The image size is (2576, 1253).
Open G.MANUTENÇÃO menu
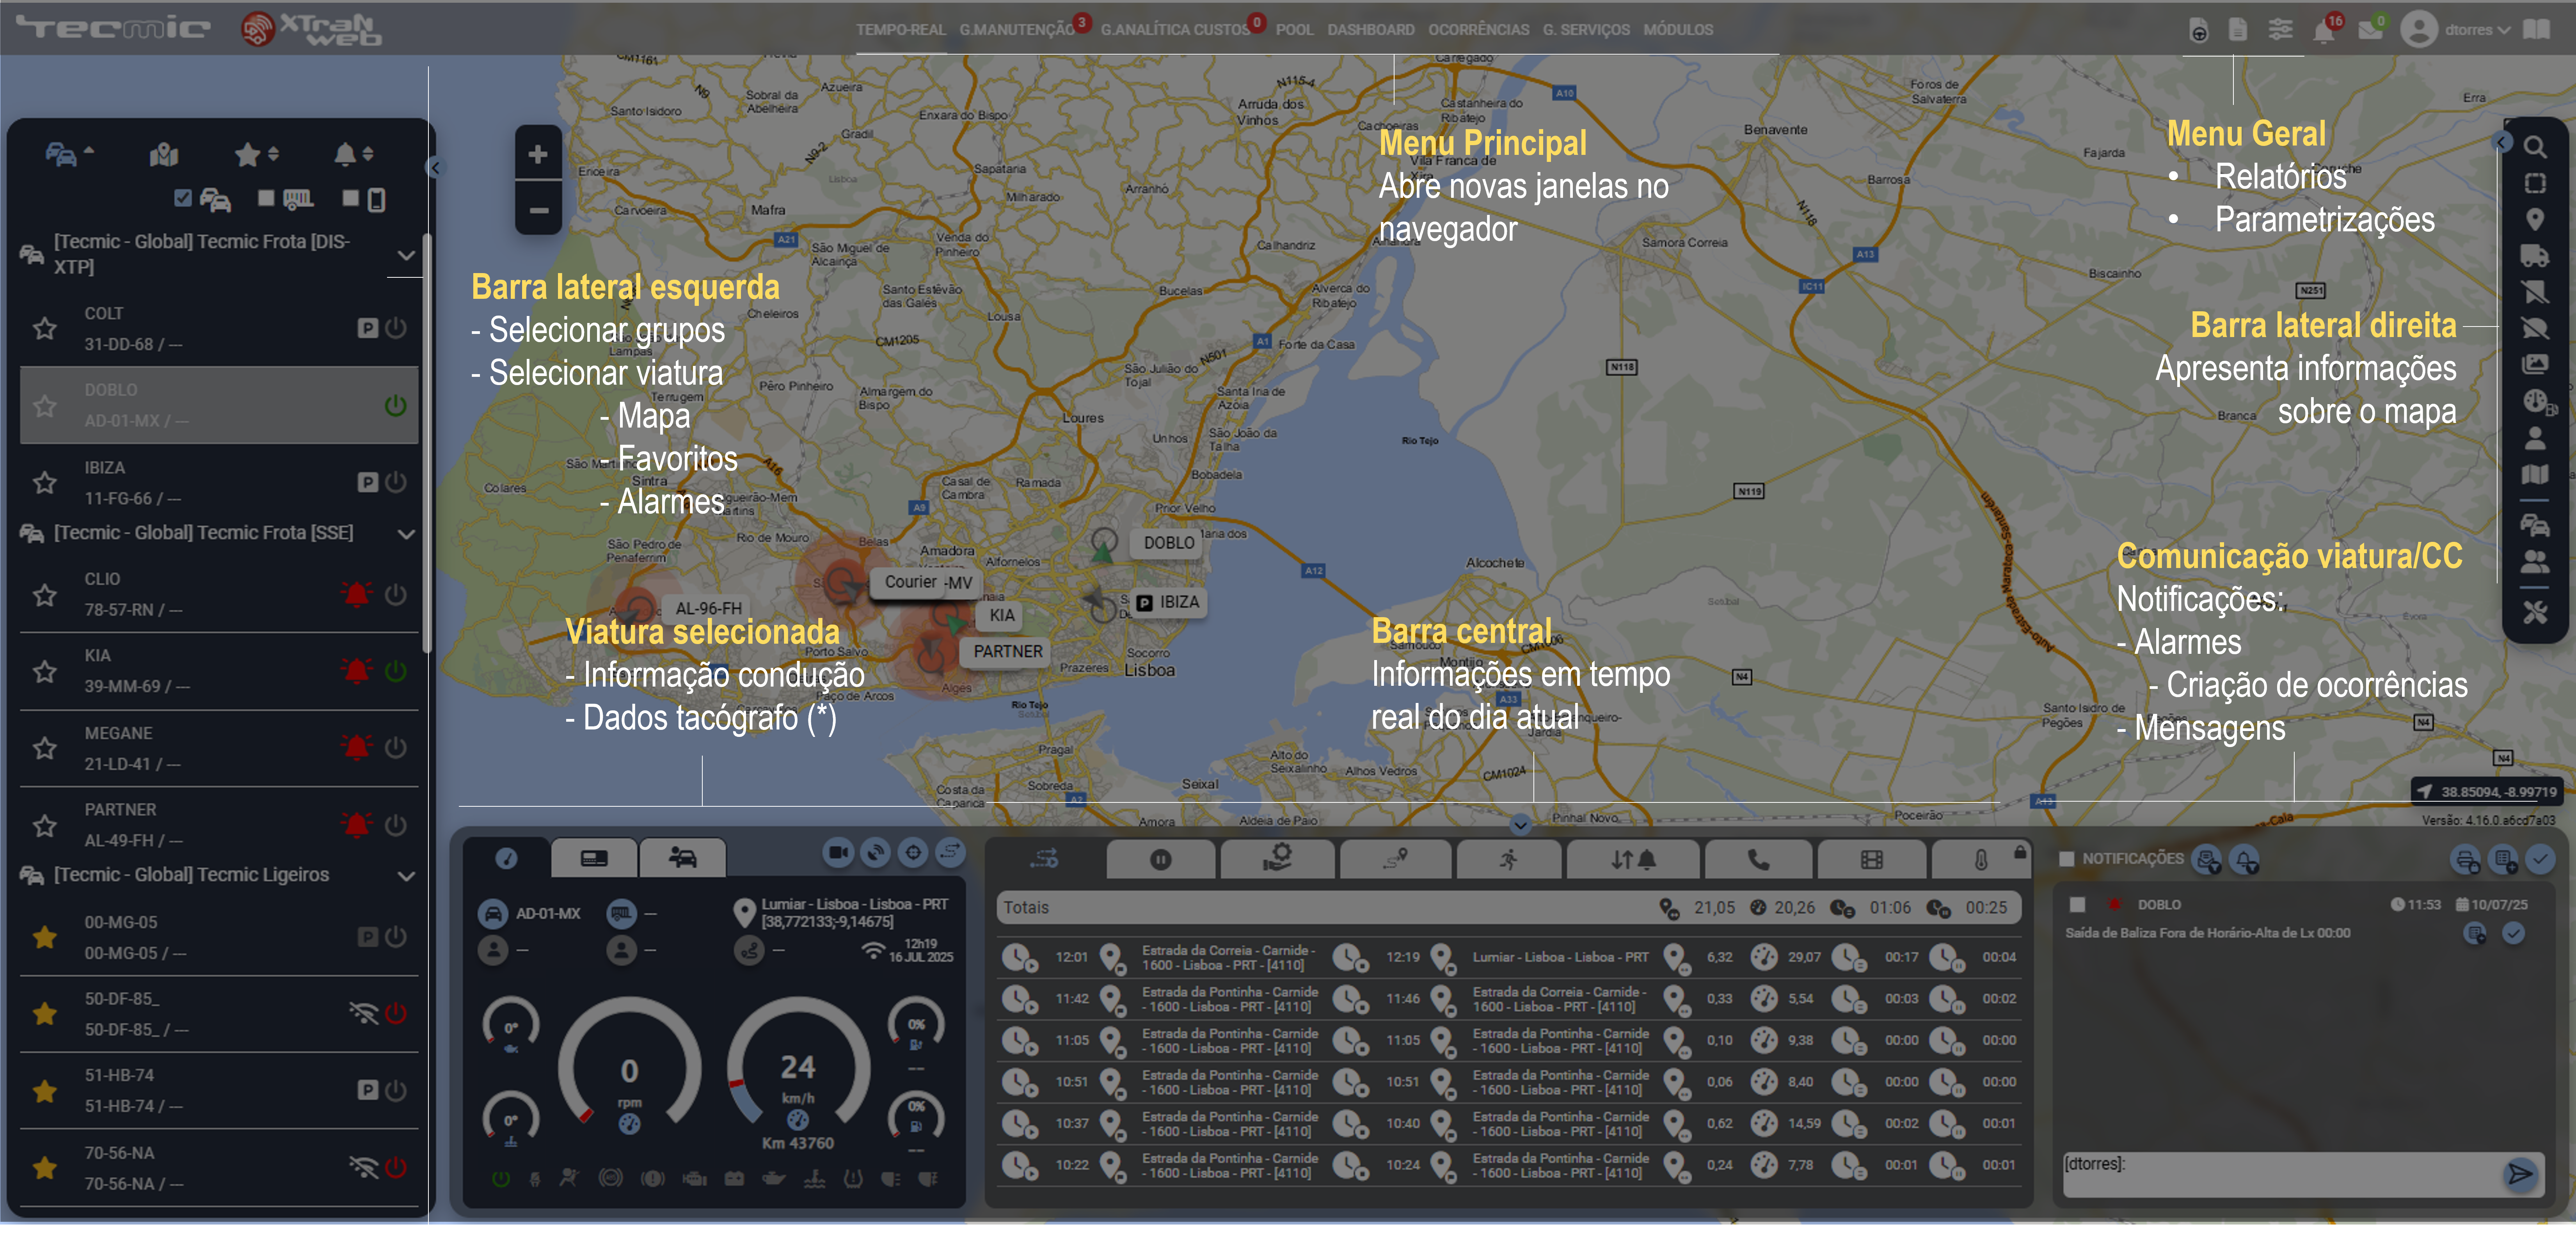pyautogui.click(x=1017, y=30)
